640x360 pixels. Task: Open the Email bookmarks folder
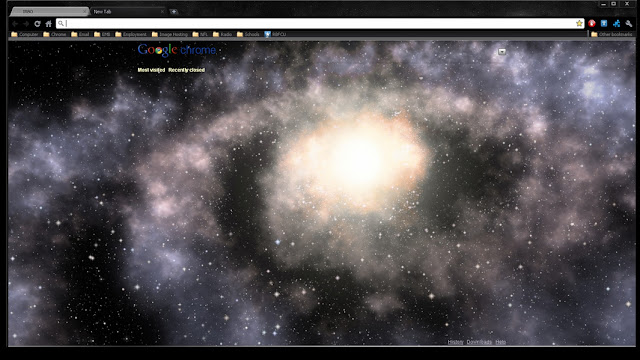(x=80, y=34)
